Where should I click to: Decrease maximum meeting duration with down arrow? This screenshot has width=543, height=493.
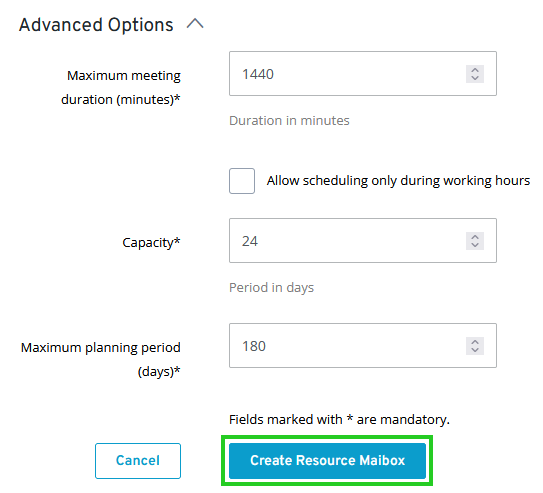click(x=475, y=78)
